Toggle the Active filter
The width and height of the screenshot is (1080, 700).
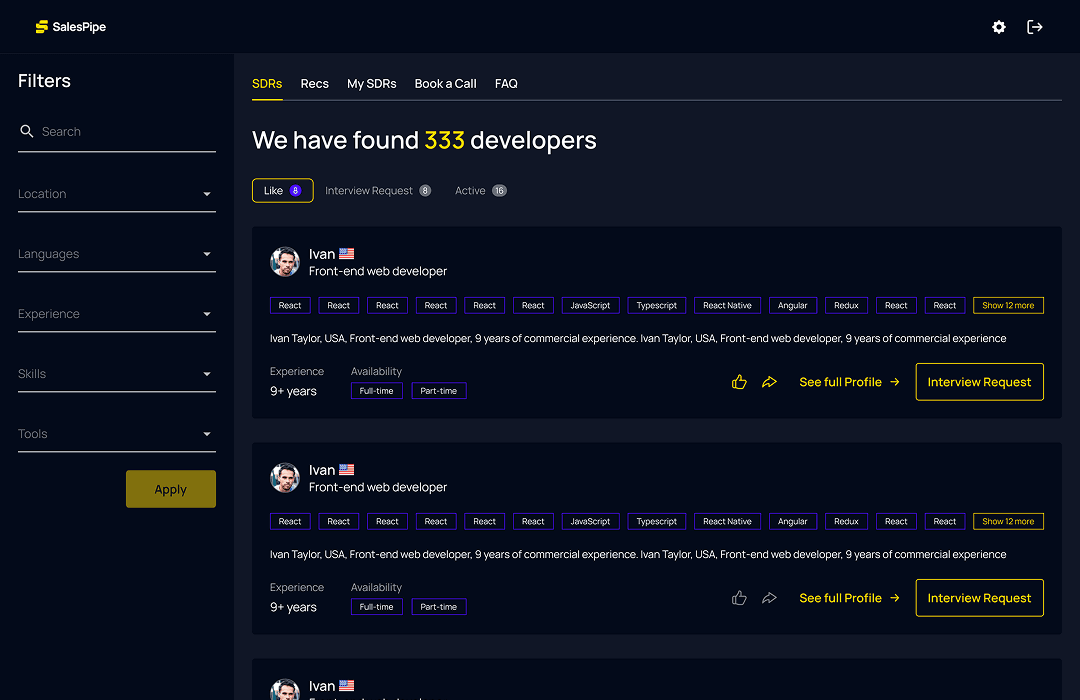click(480, 190)
